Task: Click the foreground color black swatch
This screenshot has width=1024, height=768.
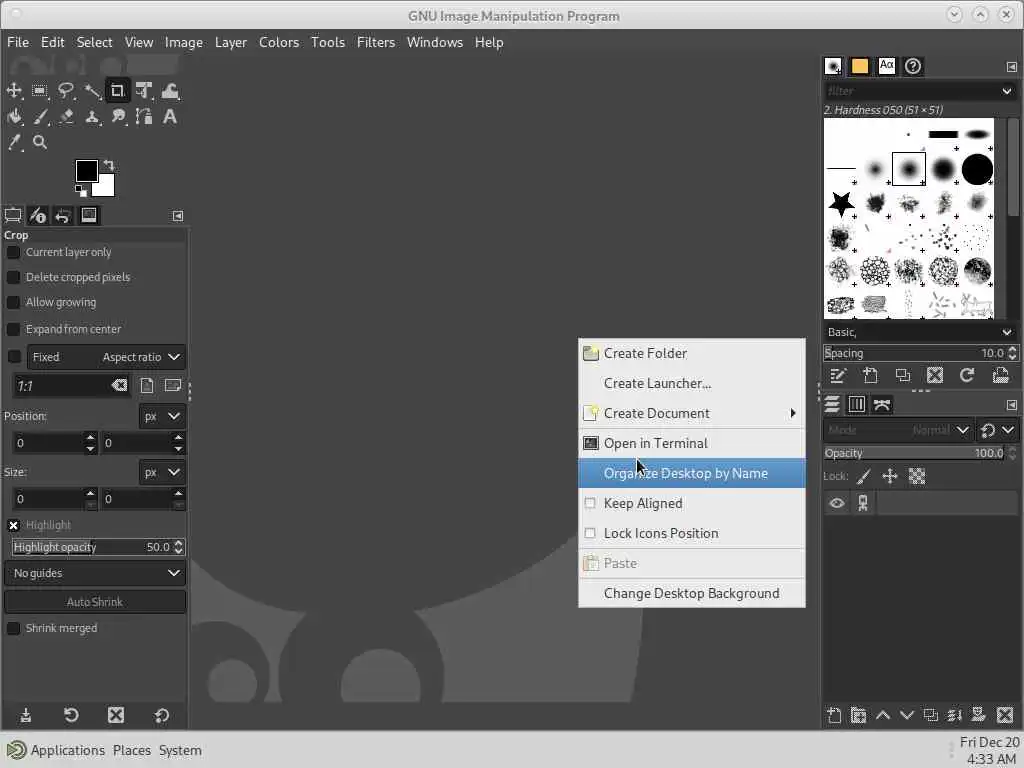Action: click(87, 171)
